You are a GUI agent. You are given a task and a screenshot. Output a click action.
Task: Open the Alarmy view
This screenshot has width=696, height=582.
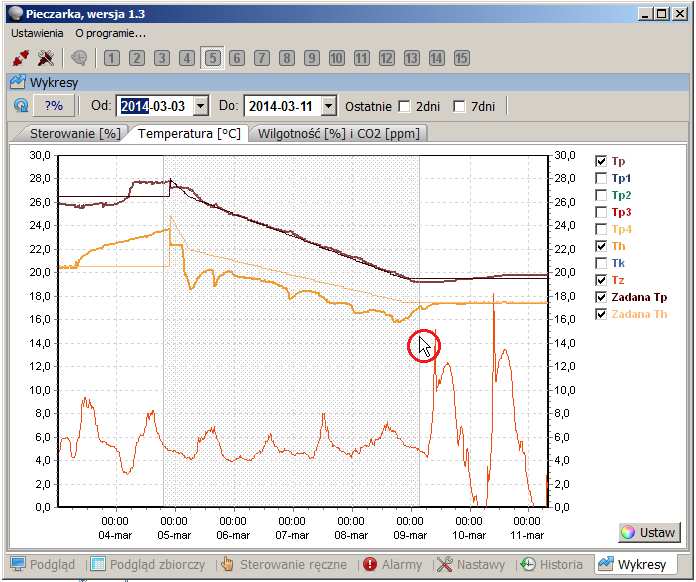pyautogui.click(x=392, y=565)
